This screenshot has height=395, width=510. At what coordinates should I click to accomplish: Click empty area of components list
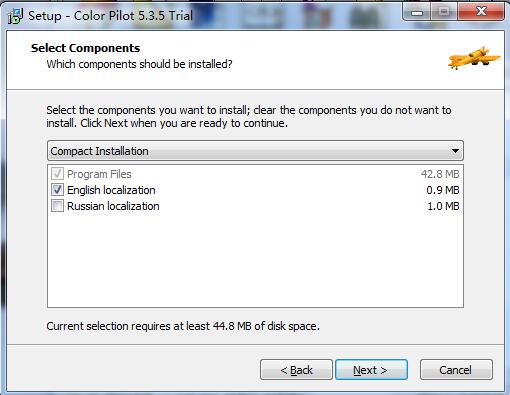[x=255, y=260]
